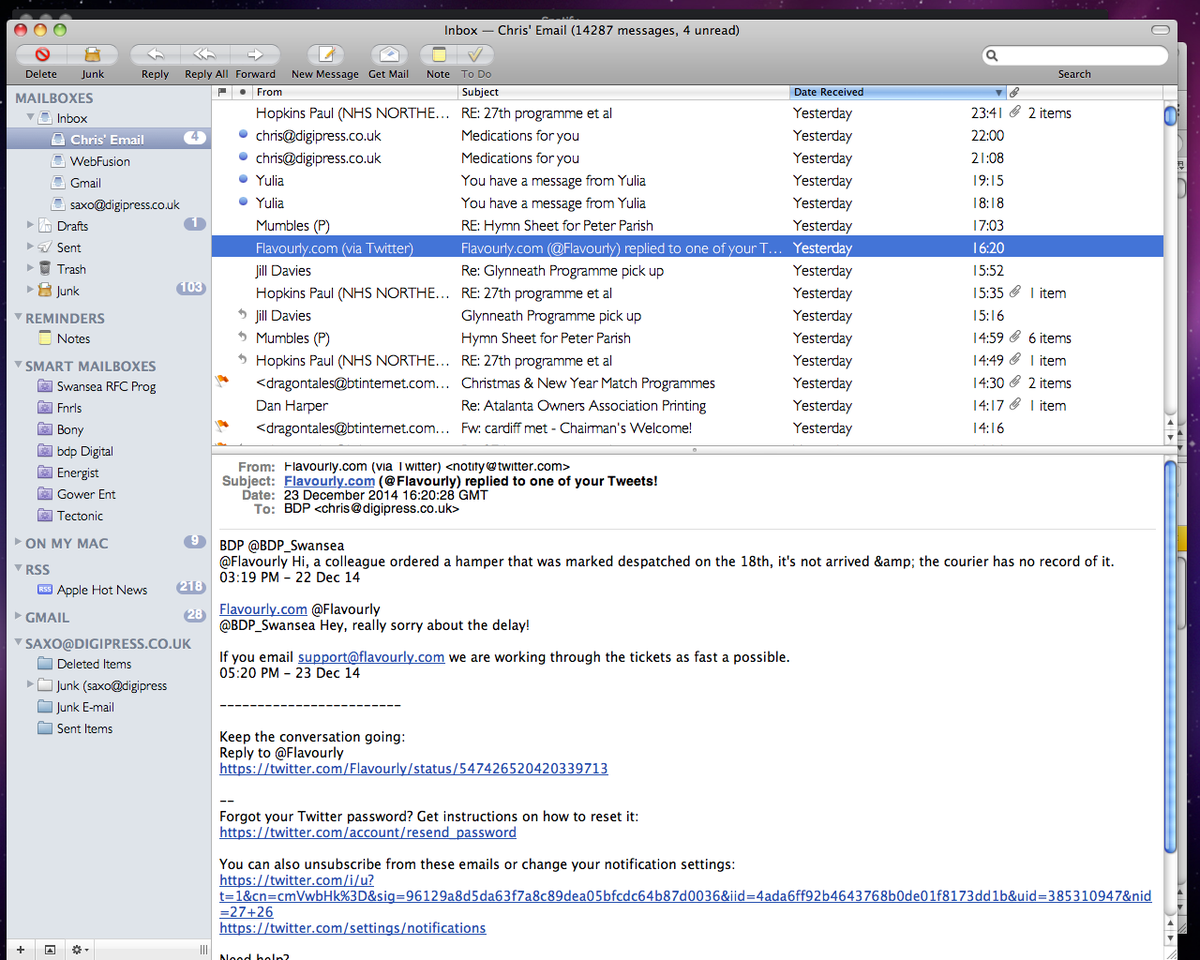Open the support@flavourly.com email link
The image size is (1200, 960).
[x=371, y=657]
